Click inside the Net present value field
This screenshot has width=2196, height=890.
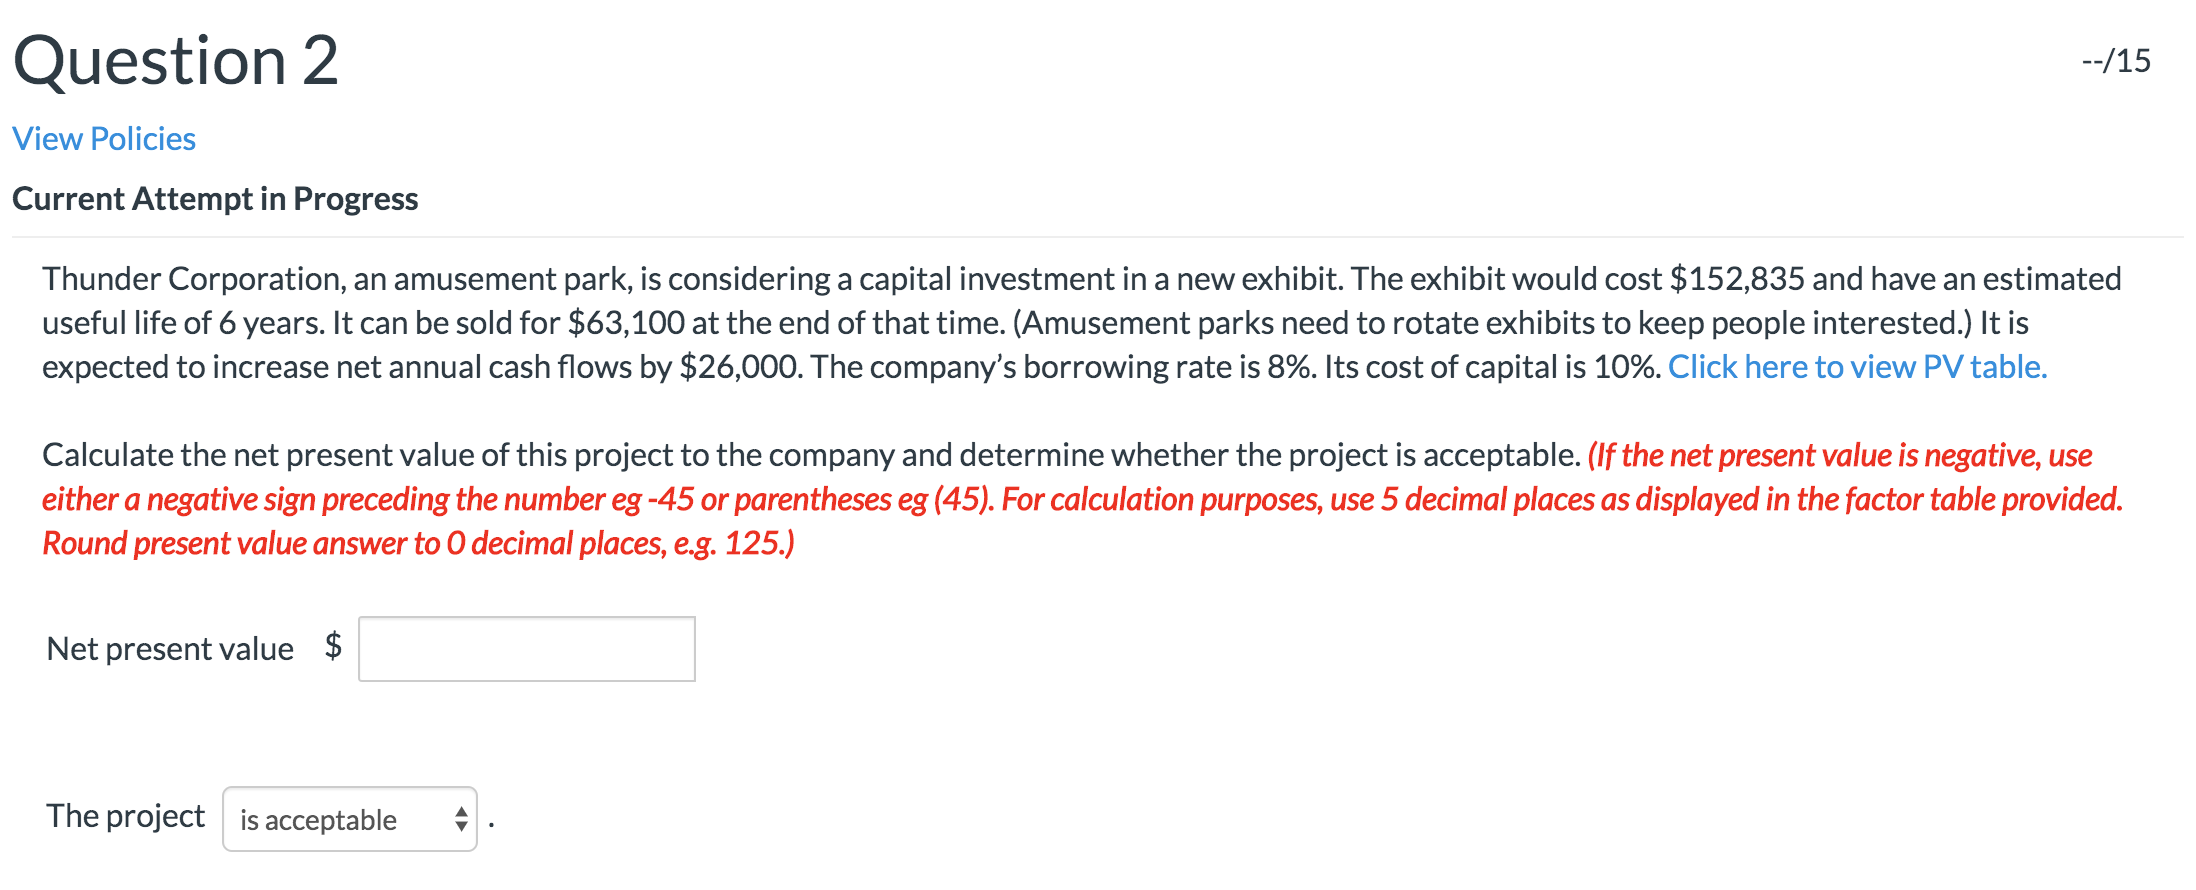527,648
